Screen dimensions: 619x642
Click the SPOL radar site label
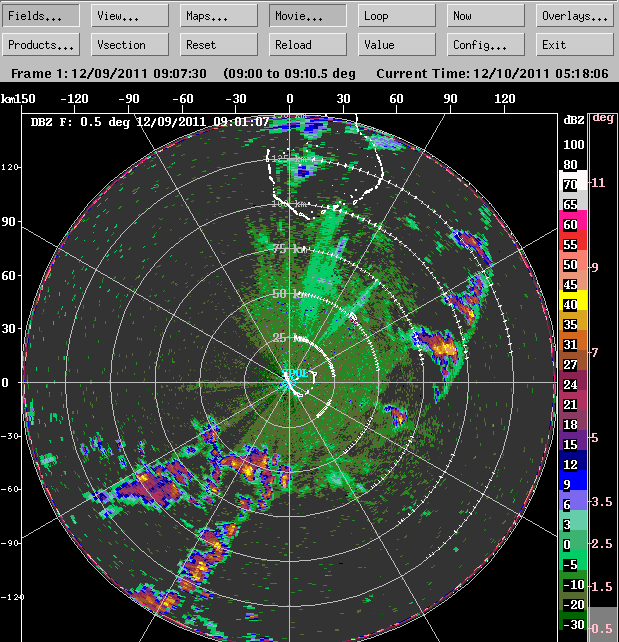[295, 373]
